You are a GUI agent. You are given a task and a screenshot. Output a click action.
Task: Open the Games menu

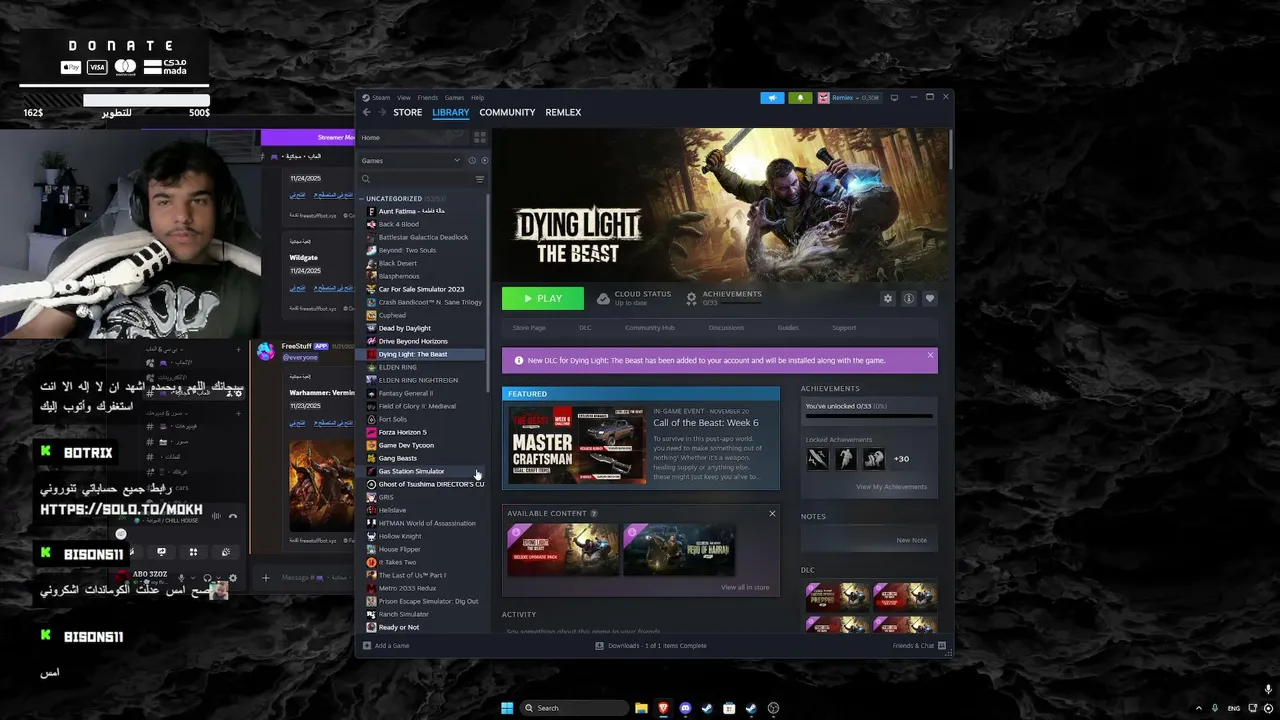click(454, 97)
